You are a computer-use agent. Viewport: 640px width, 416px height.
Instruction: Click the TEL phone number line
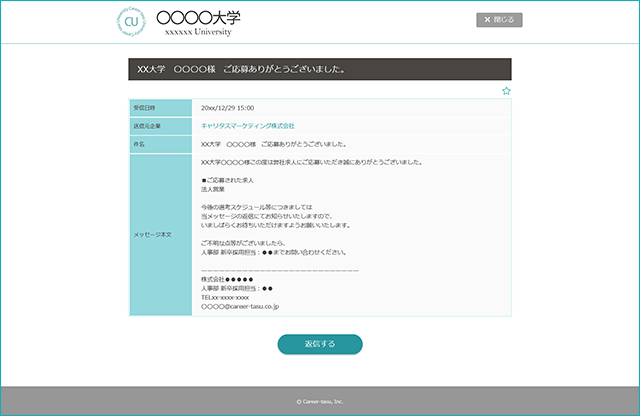pos(225,298)
